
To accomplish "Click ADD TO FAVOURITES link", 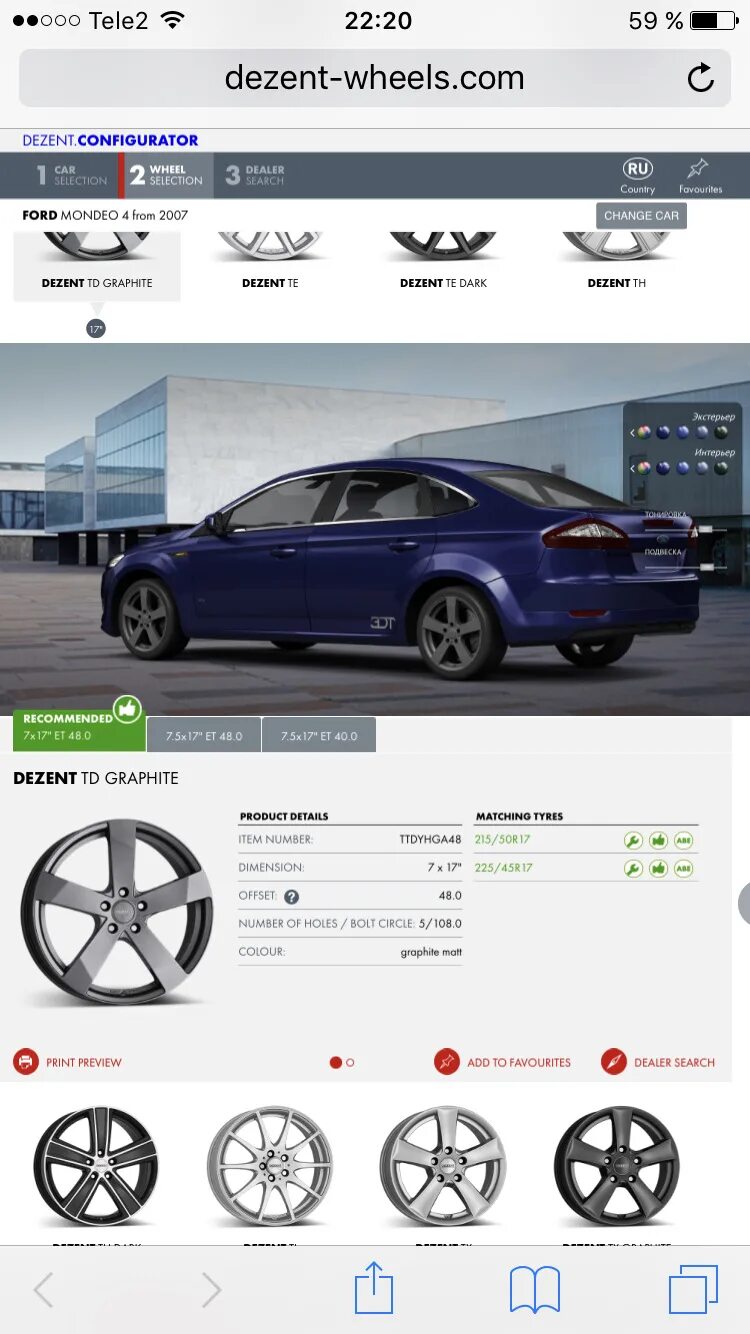I will click(519, 1062).
